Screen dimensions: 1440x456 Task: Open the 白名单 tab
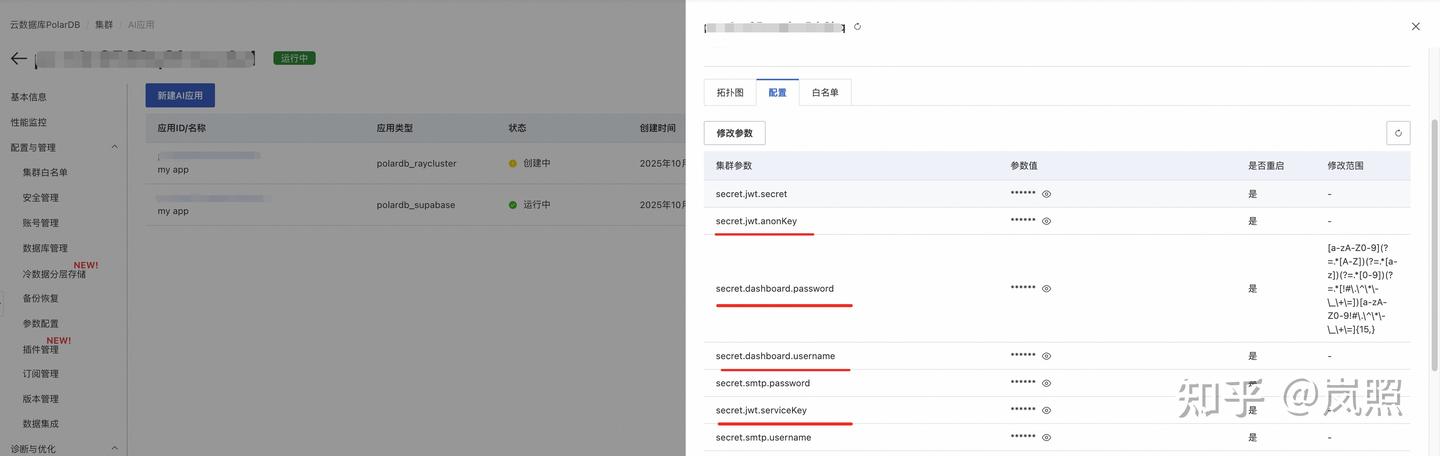pyautogui.click(x=825, y=92)
